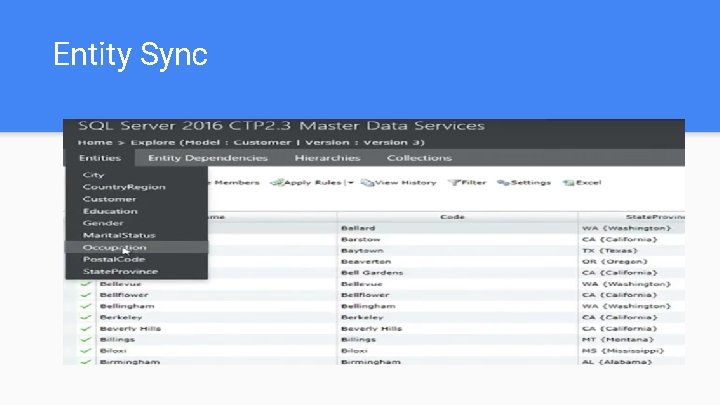The height and width of the screenshot is (405, 720).
Task: Click Bell Gardens in Code column
Action: tap(372, 273)
